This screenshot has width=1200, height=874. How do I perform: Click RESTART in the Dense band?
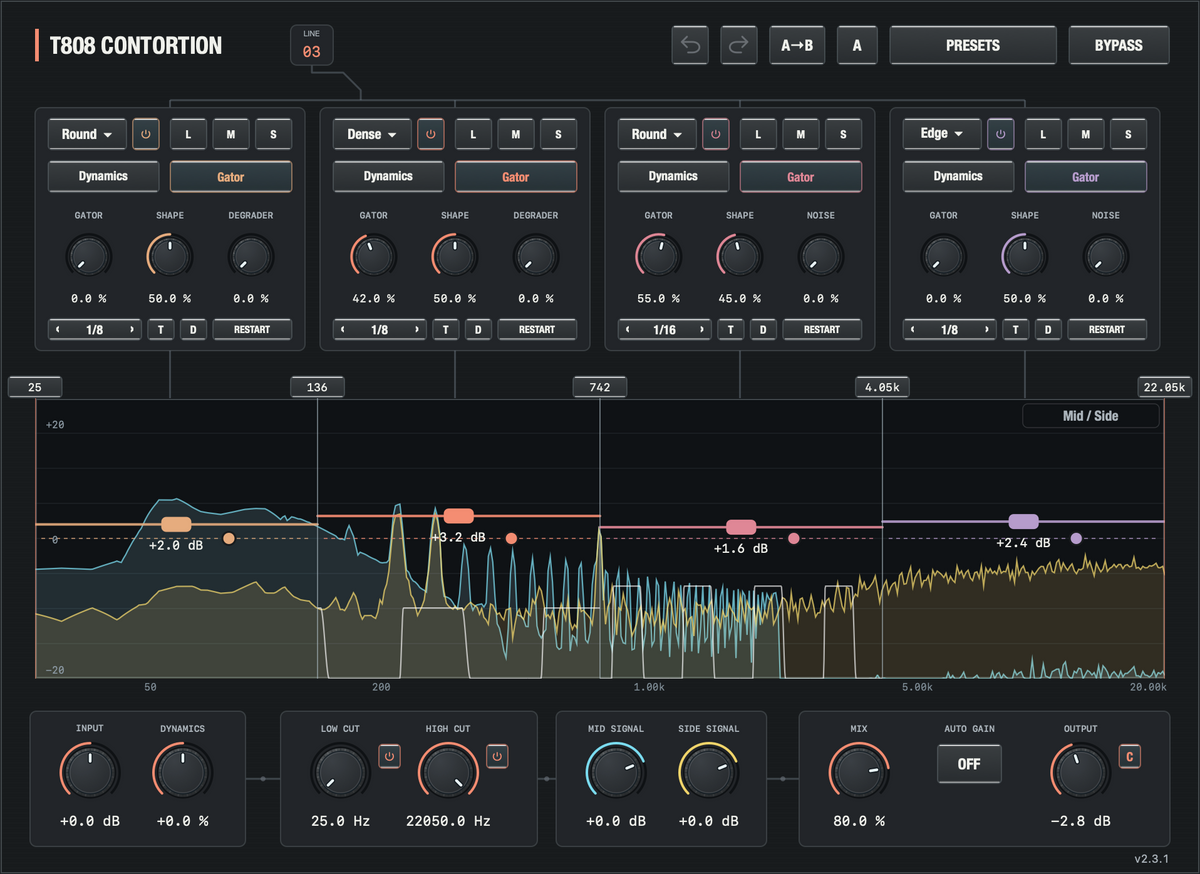[x=537, y=330]
